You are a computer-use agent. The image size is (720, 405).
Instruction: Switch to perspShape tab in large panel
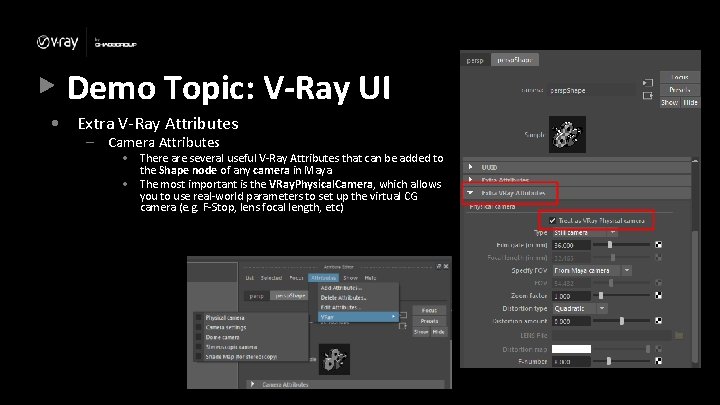(x=515, y=60)
